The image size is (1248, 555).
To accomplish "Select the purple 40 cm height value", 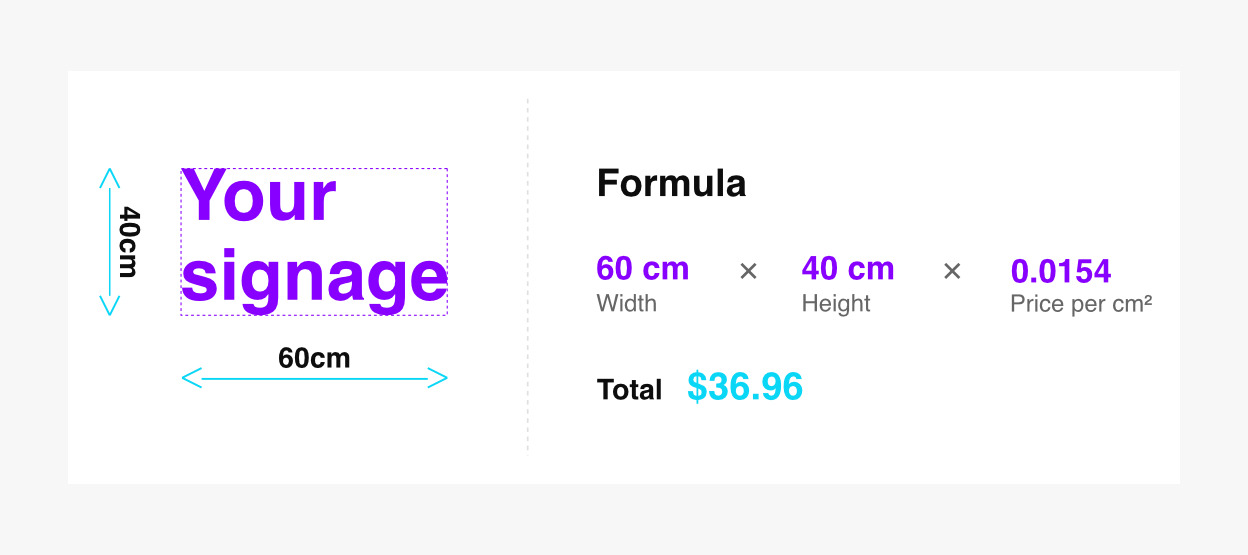I will (x=848, y=269).
